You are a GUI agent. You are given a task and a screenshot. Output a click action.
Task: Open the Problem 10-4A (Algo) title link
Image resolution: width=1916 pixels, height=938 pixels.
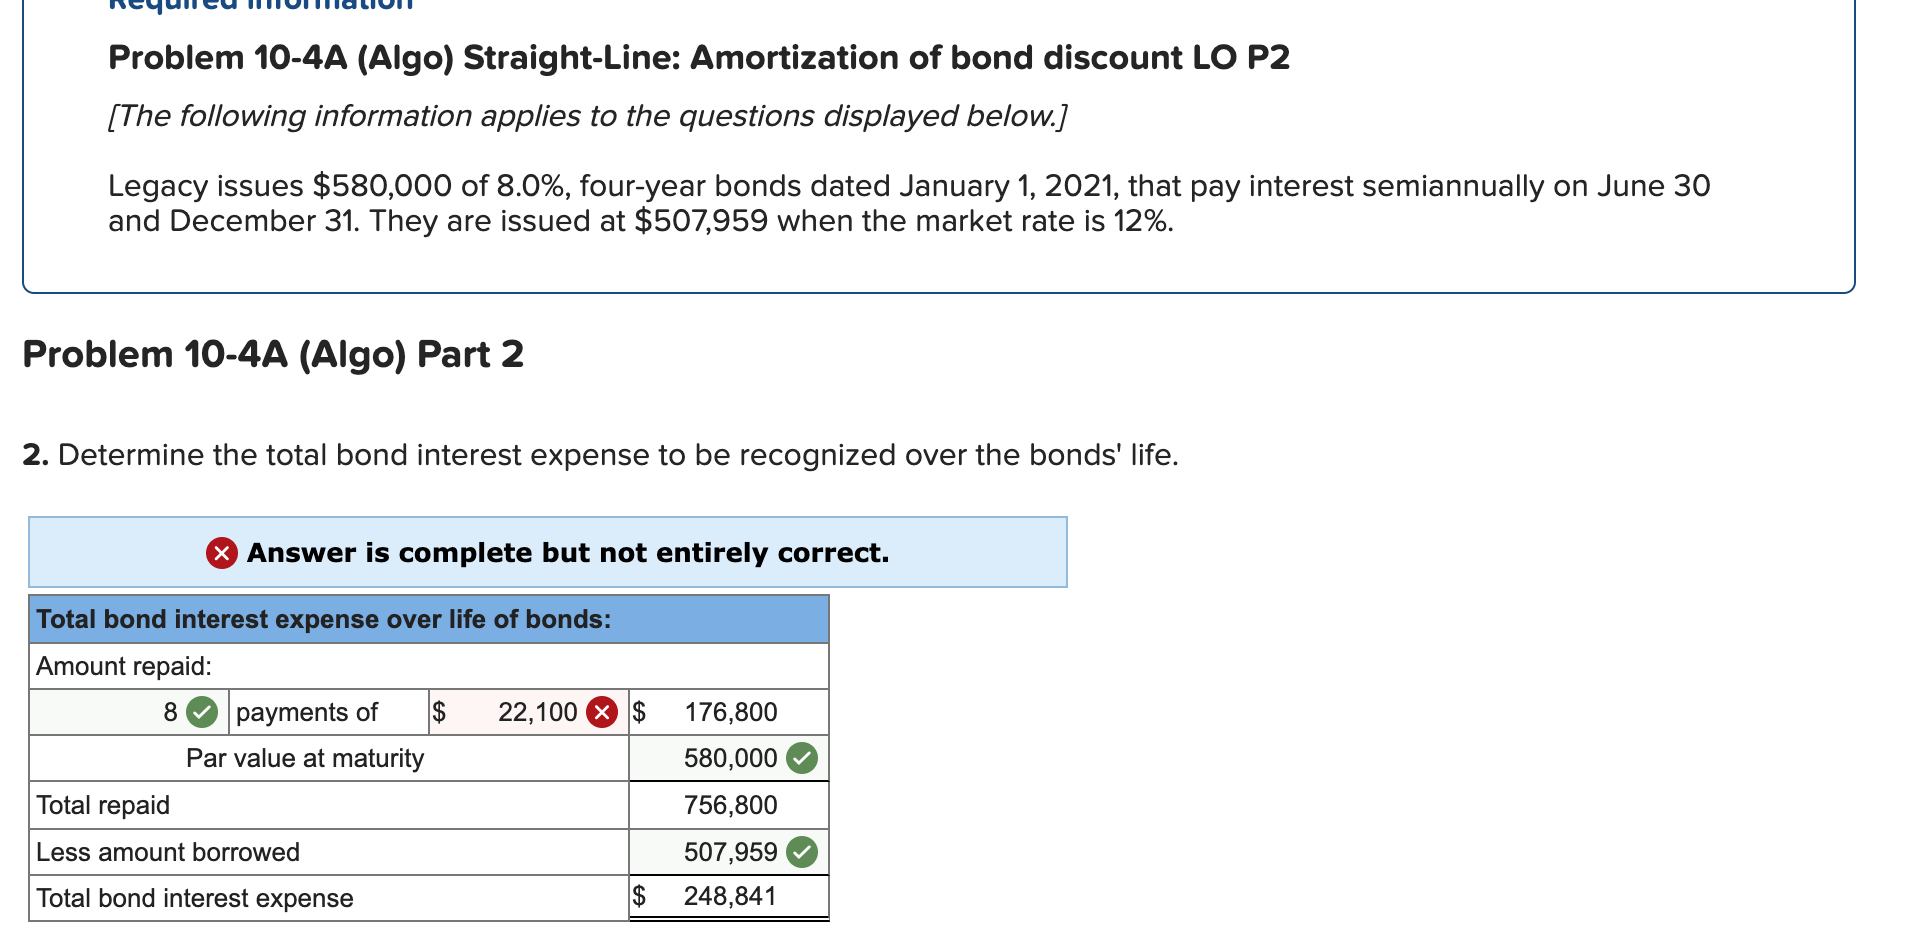[698, 57]
